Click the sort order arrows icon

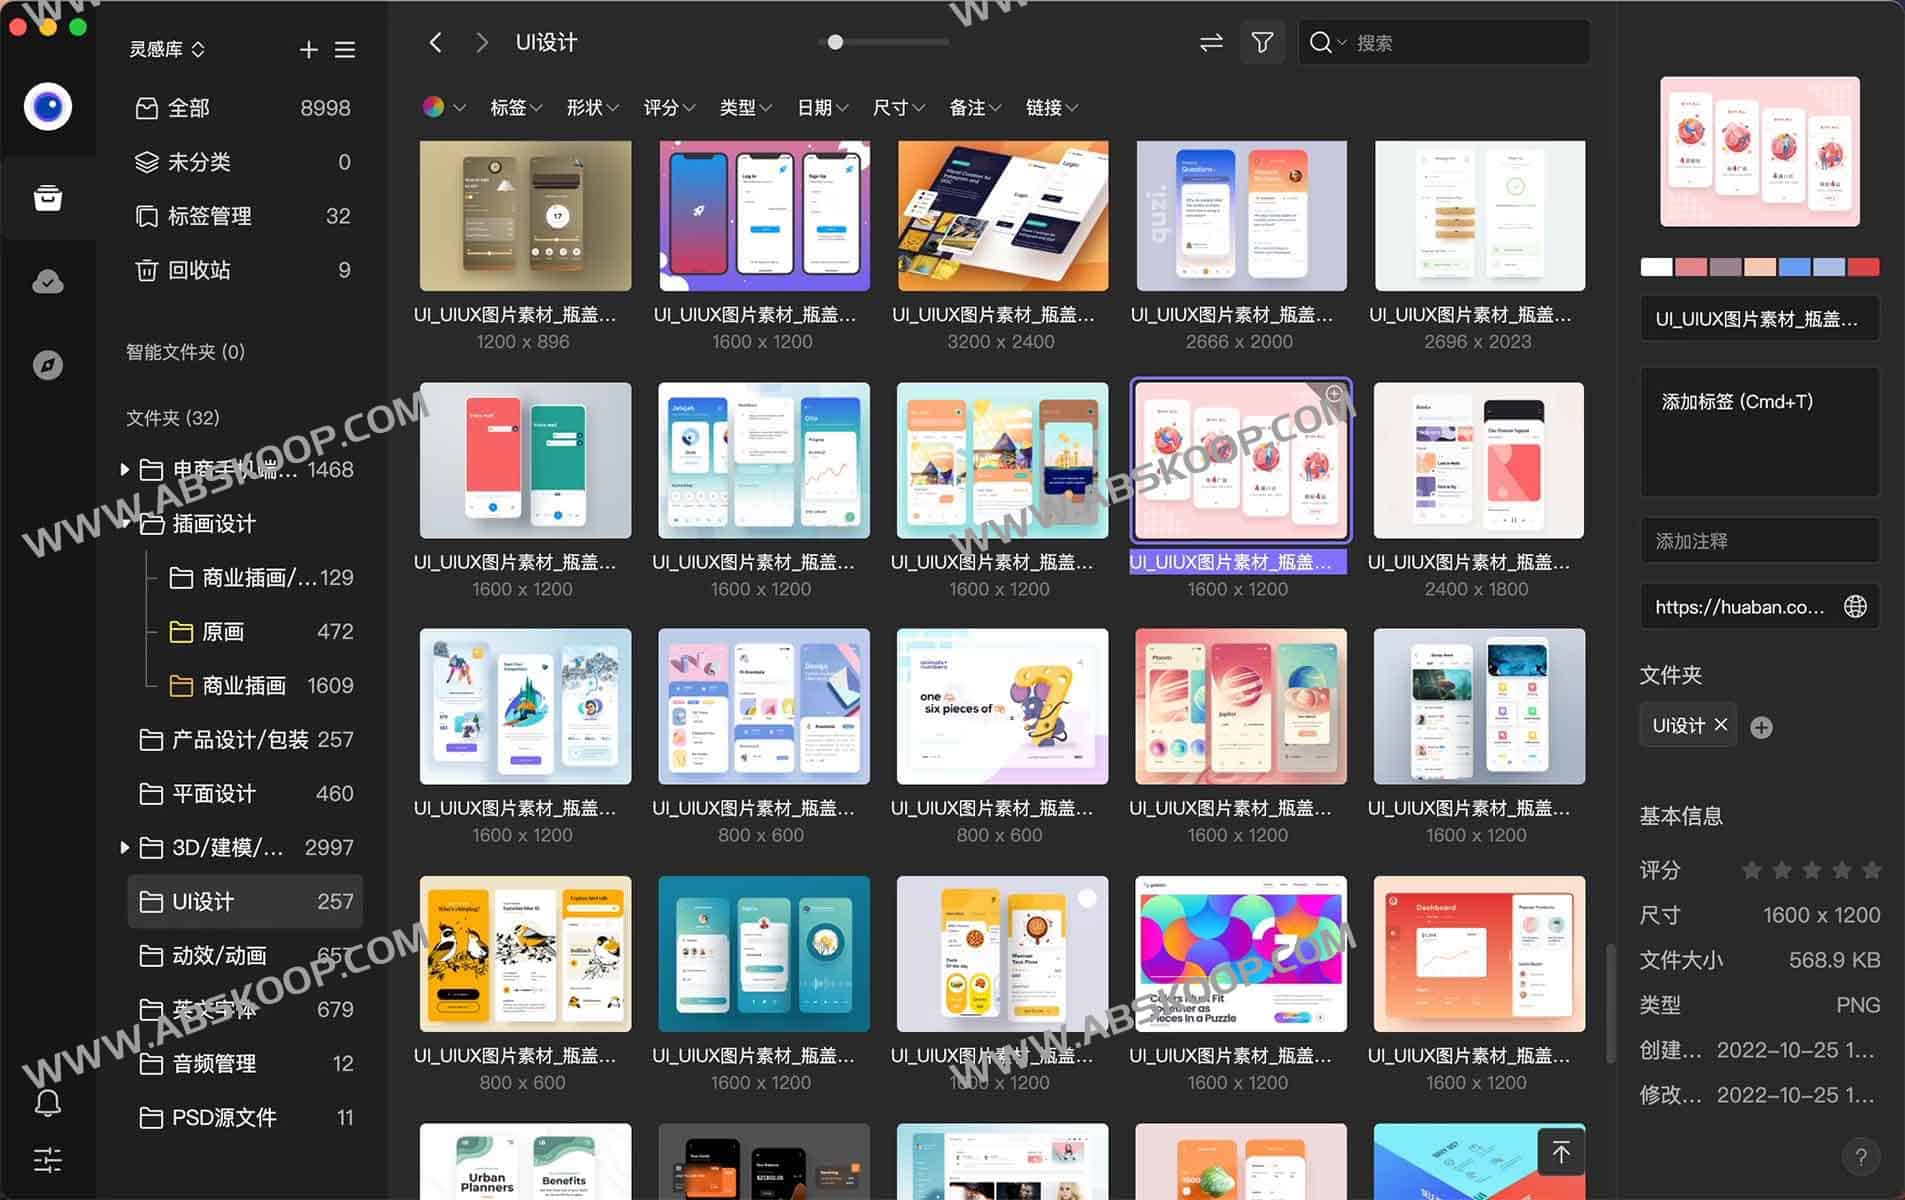[x=1210, y=42]
